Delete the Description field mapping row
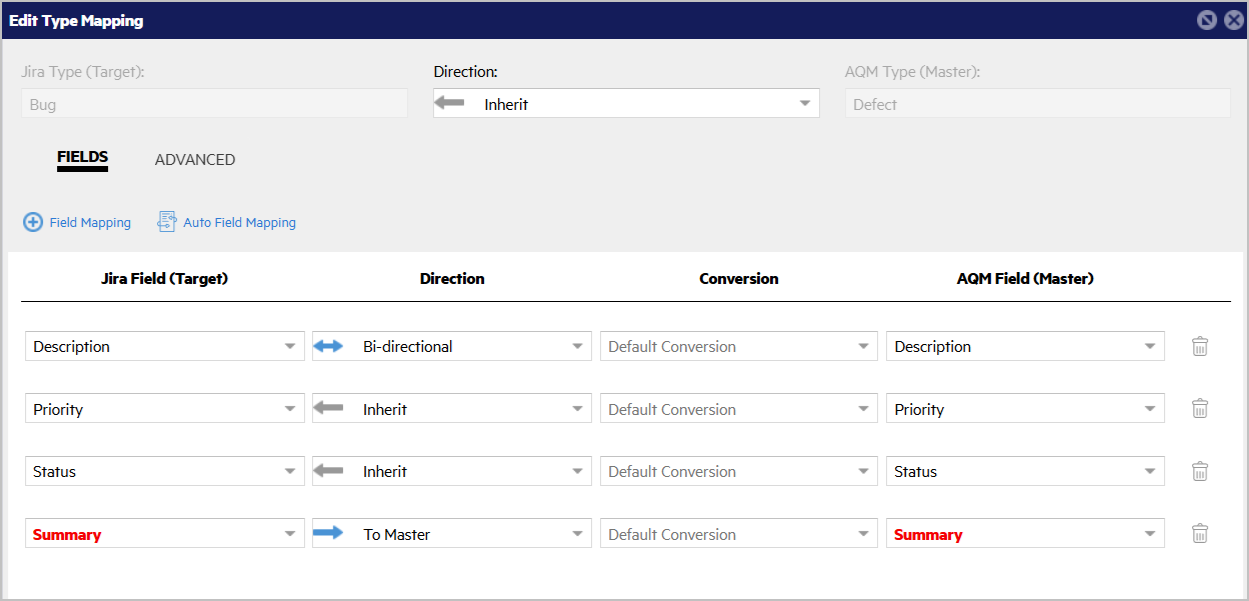The height and width of the screenshot is (601, 1249). 1200,347
